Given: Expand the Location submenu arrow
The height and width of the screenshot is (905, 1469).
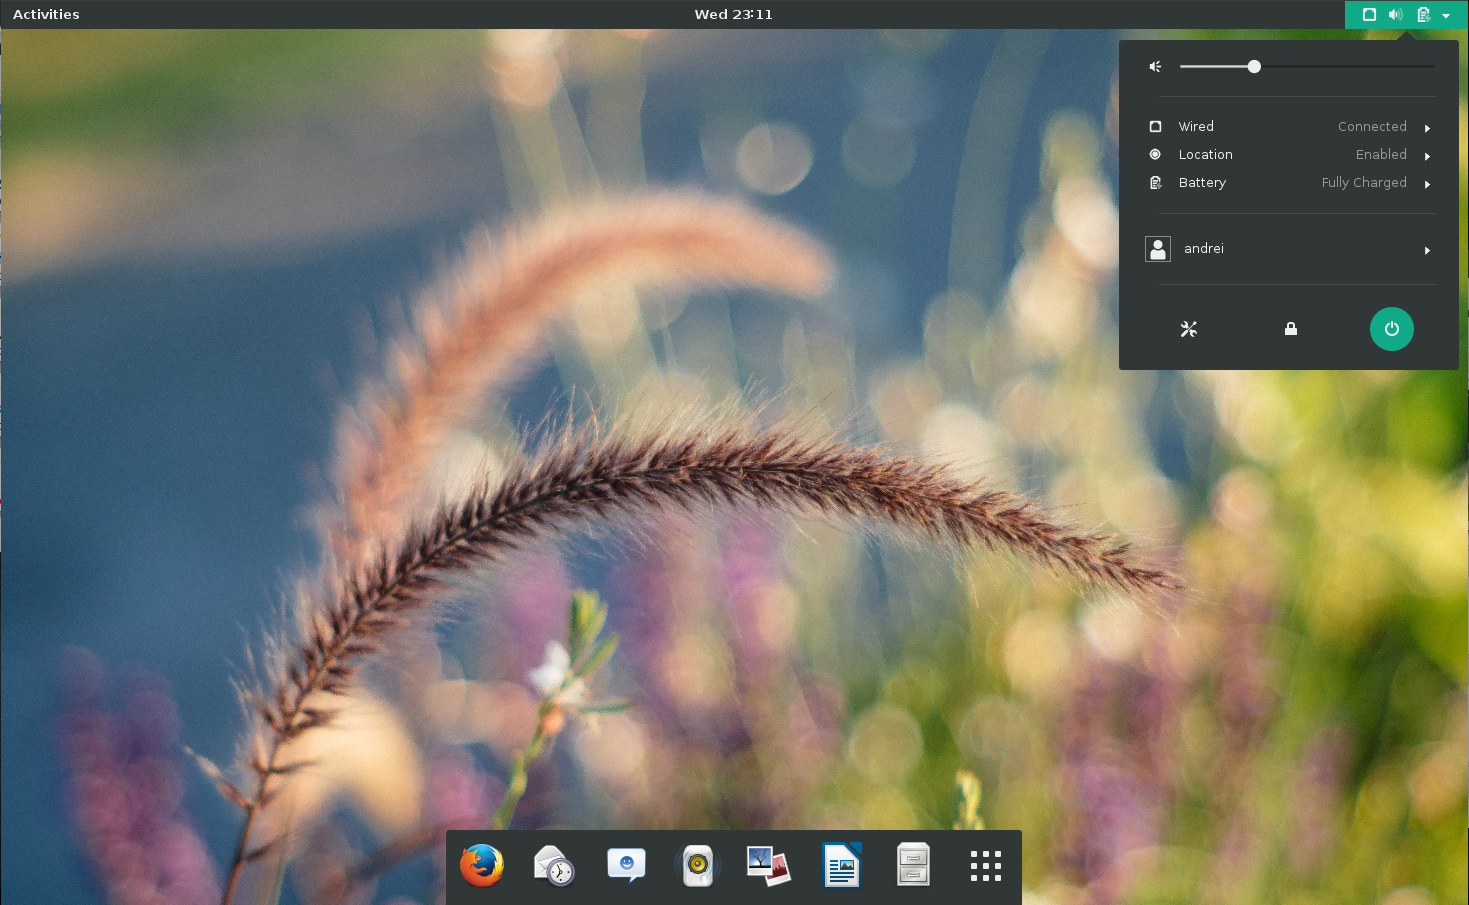Looking at the screenshot, I should click(1427, 156).
